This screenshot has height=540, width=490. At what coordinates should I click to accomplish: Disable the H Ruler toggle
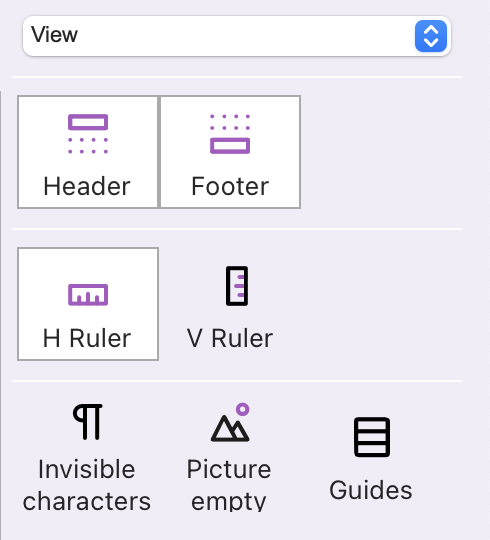(x=88, y=304)
